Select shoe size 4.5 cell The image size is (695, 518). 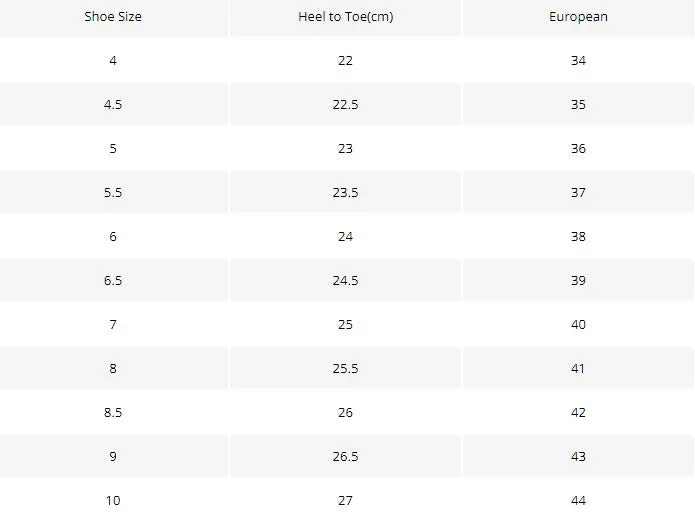tap(113, 105)
